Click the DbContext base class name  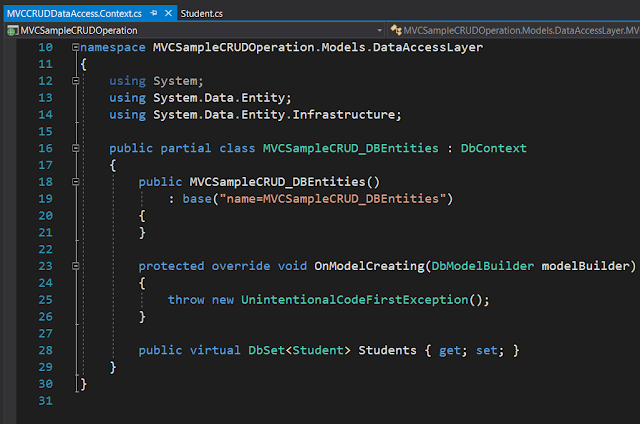[493, 148]
